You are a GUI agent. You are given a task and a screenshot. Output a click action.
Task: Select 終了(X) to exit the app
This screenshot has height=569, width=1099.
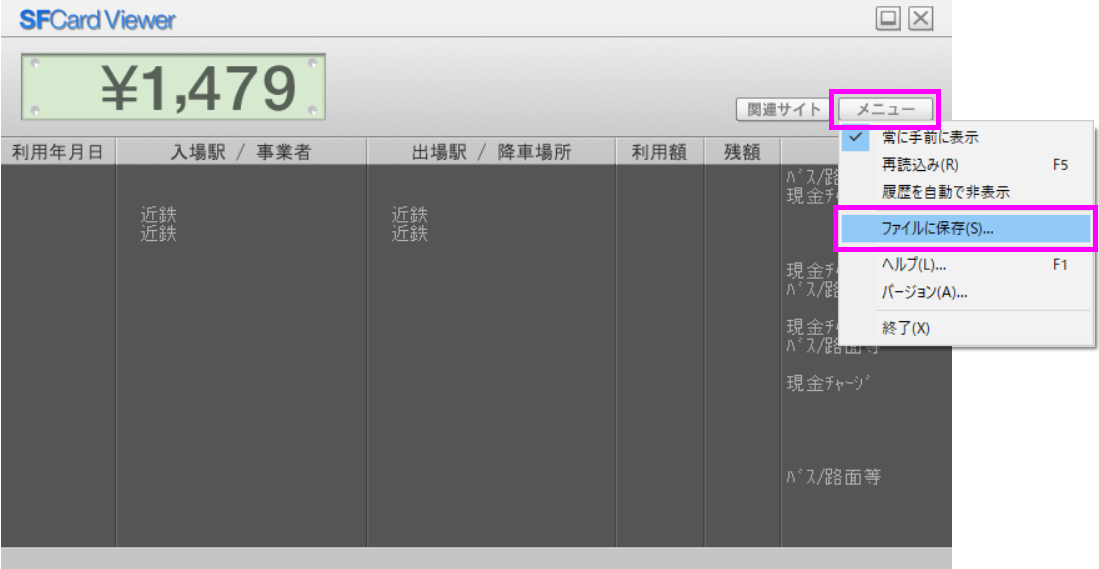click(x=905, y=328)
